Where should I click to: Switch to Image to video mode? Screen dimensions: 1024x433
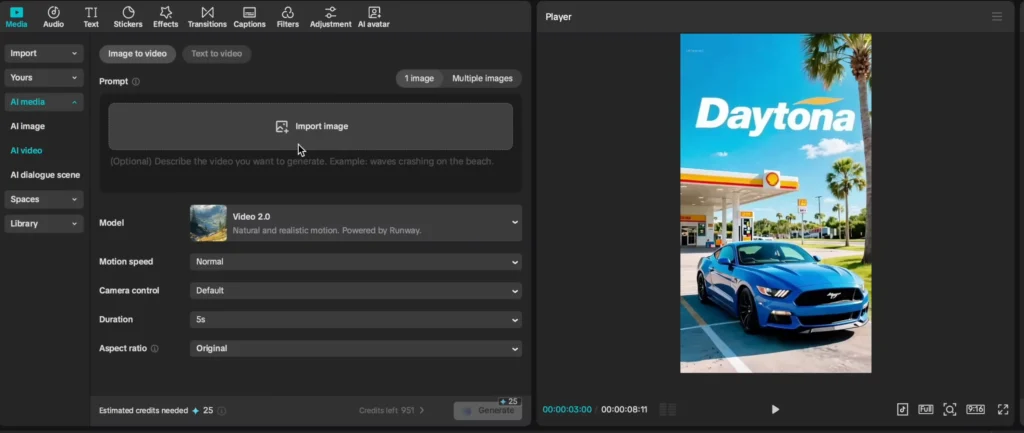click(x=137, y=54)
